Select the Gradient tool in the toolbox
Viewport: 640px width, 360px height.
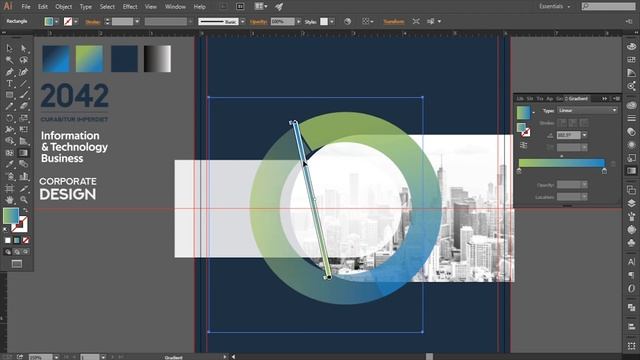tap(23, 153)
